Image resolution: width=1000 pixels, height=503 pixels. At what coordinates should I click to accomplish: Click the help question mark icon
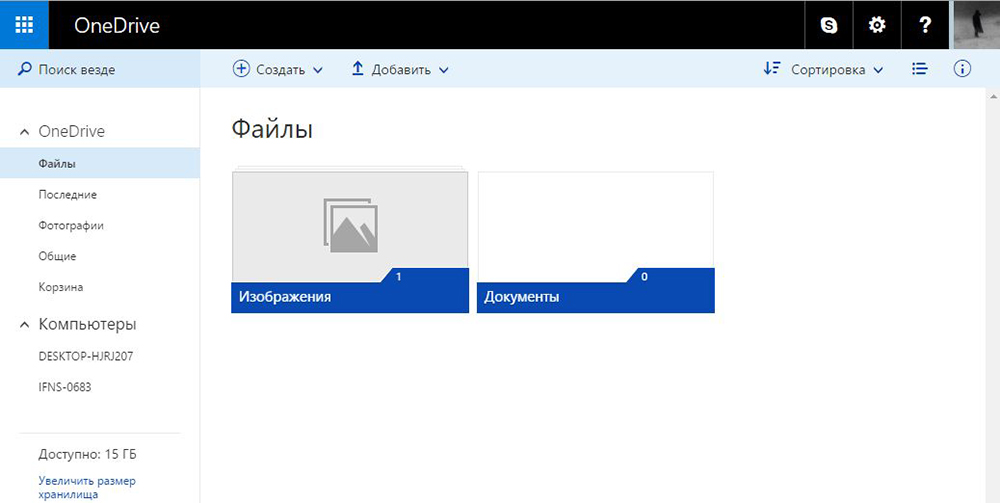tap(925, 26)
